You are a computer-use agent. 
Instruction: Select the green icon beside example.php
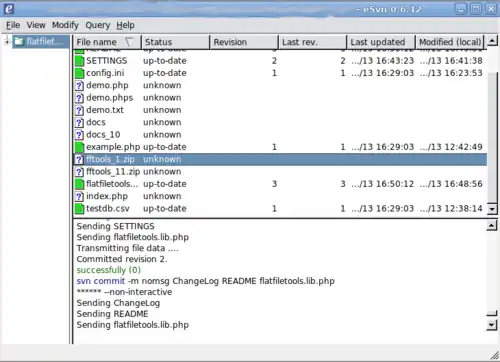[79, 147]
